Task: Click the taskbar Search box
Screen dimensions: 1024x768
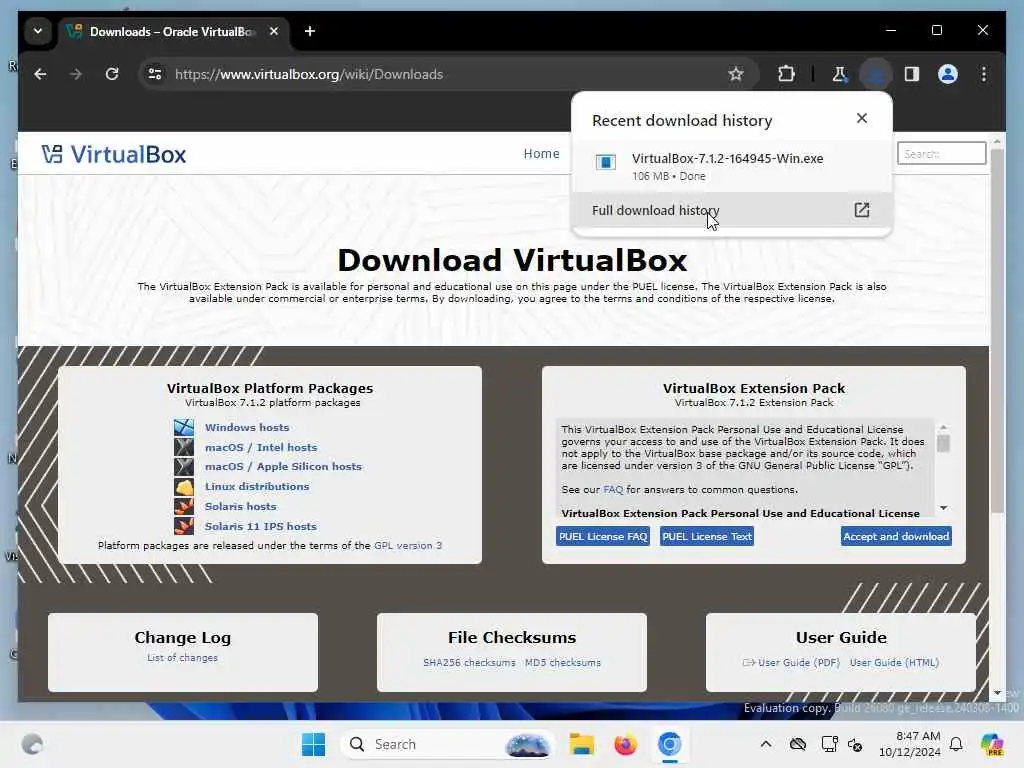Action: [447, 744]
